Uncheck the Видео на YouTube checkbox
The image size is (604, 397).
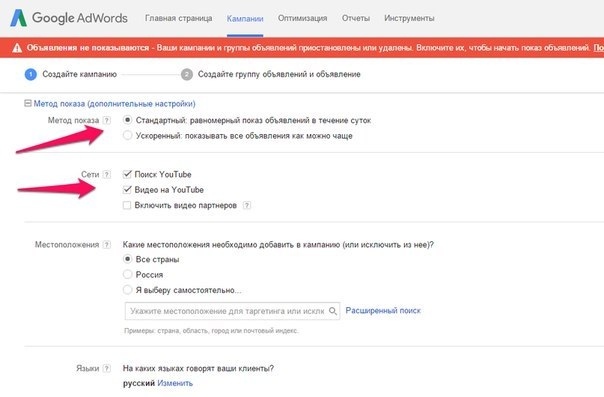tap(127, 190)
